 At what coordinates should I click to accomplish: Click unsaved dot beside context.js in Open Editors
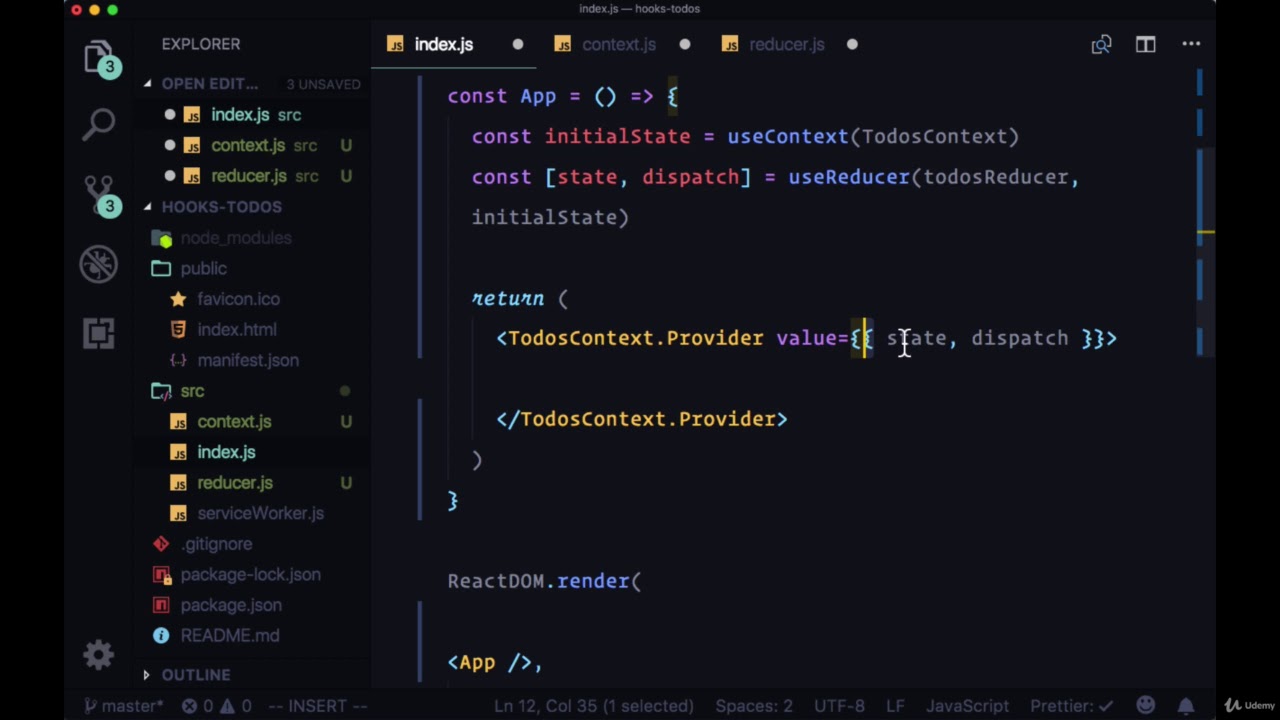click(170, 145)
